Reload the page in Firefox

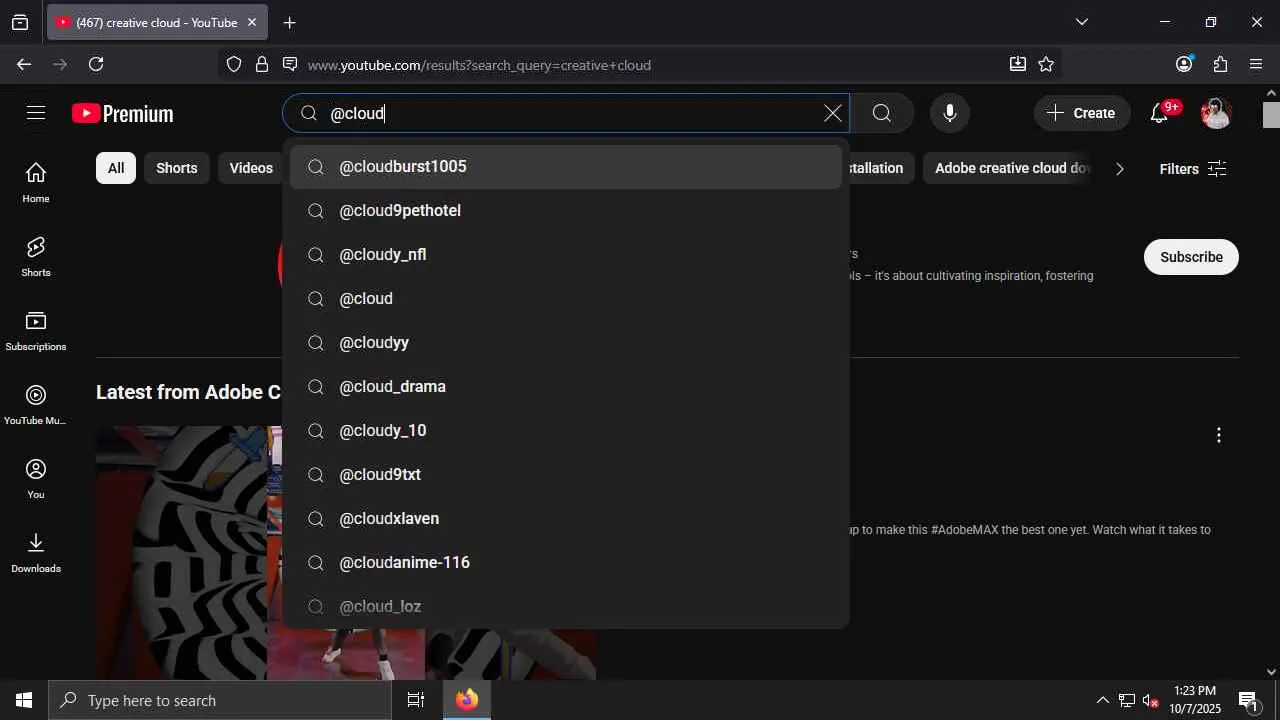coord(96,64)
